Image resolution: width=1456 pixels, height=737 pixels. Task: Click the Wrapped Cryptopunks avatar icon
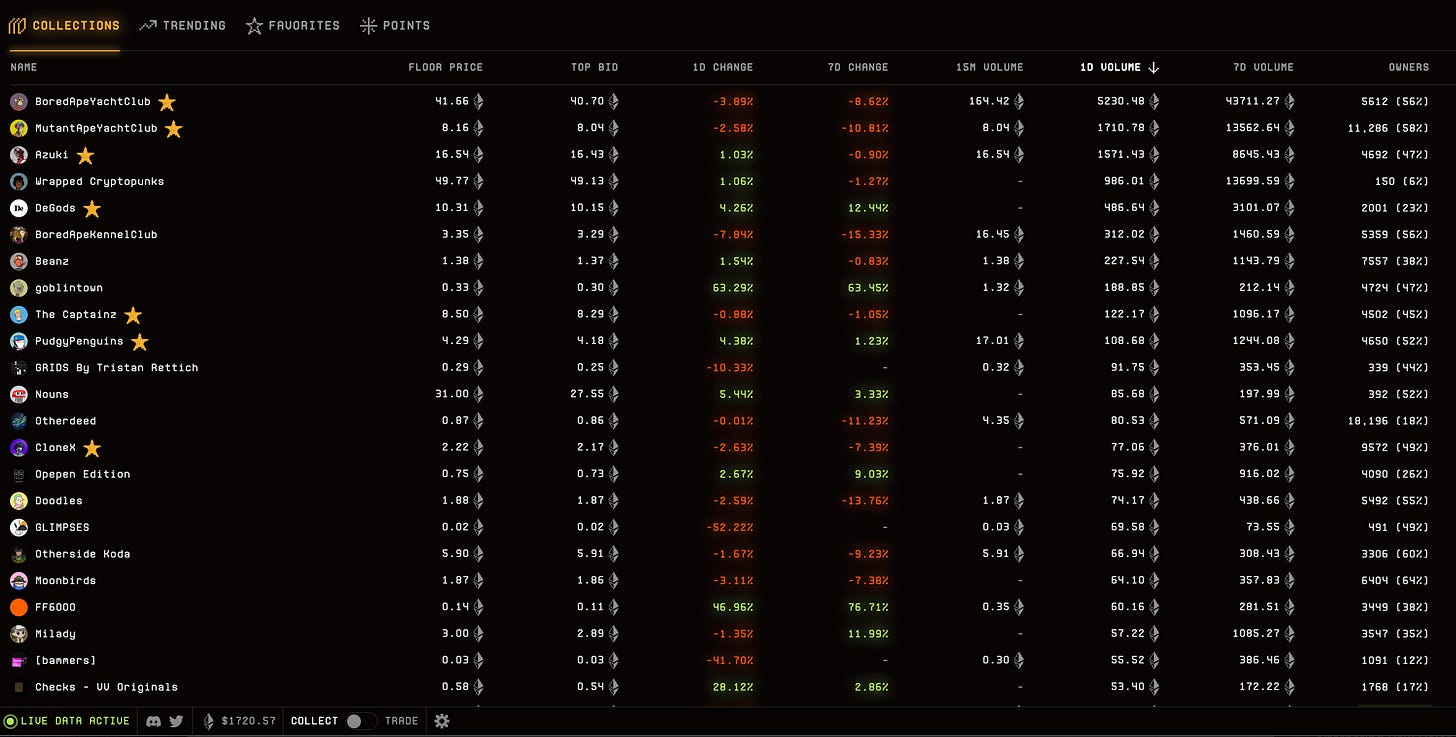19,182
